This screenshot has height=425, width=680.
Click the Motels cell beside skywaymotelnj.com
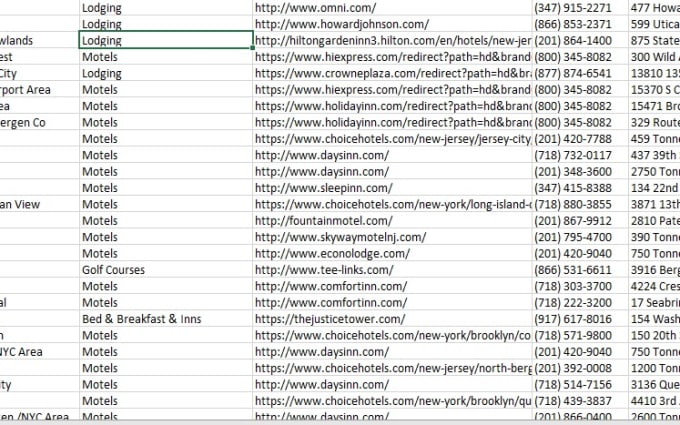166,237
